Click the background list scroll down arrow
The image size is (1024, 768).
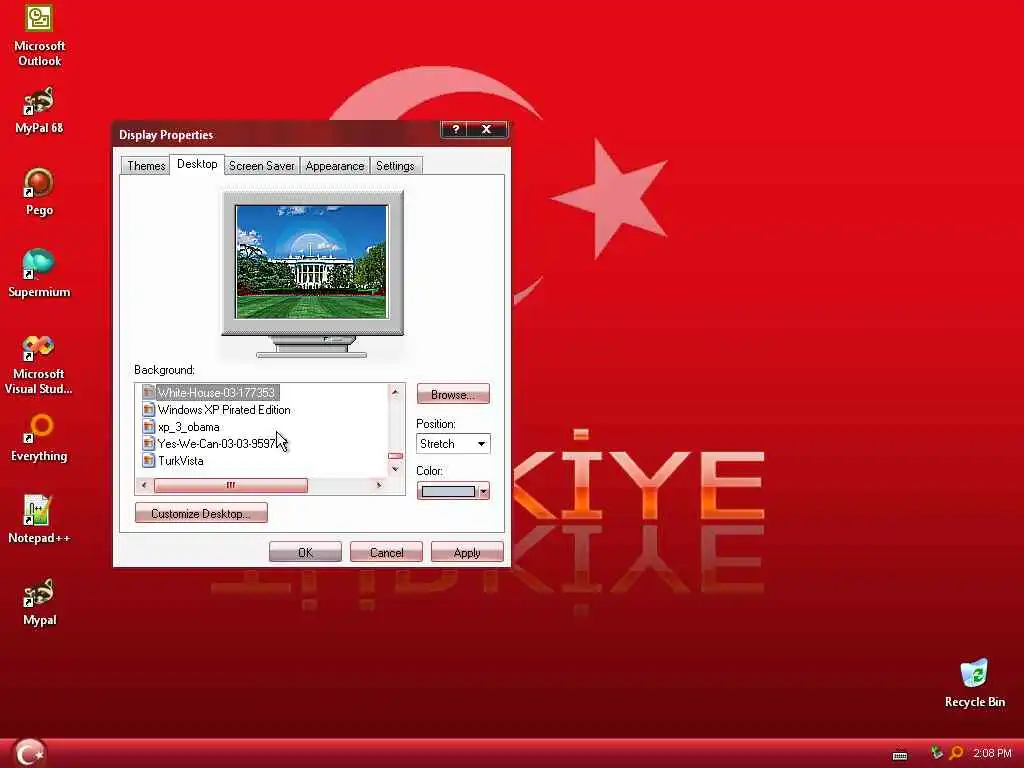pos(395,469)
